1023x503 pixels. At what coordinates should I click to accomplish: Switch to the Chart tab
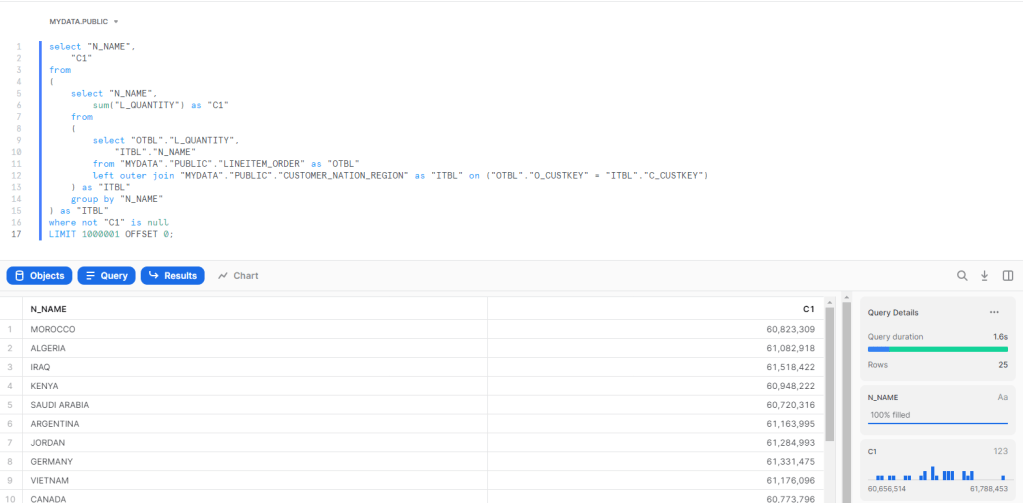(x=238, y=276)
